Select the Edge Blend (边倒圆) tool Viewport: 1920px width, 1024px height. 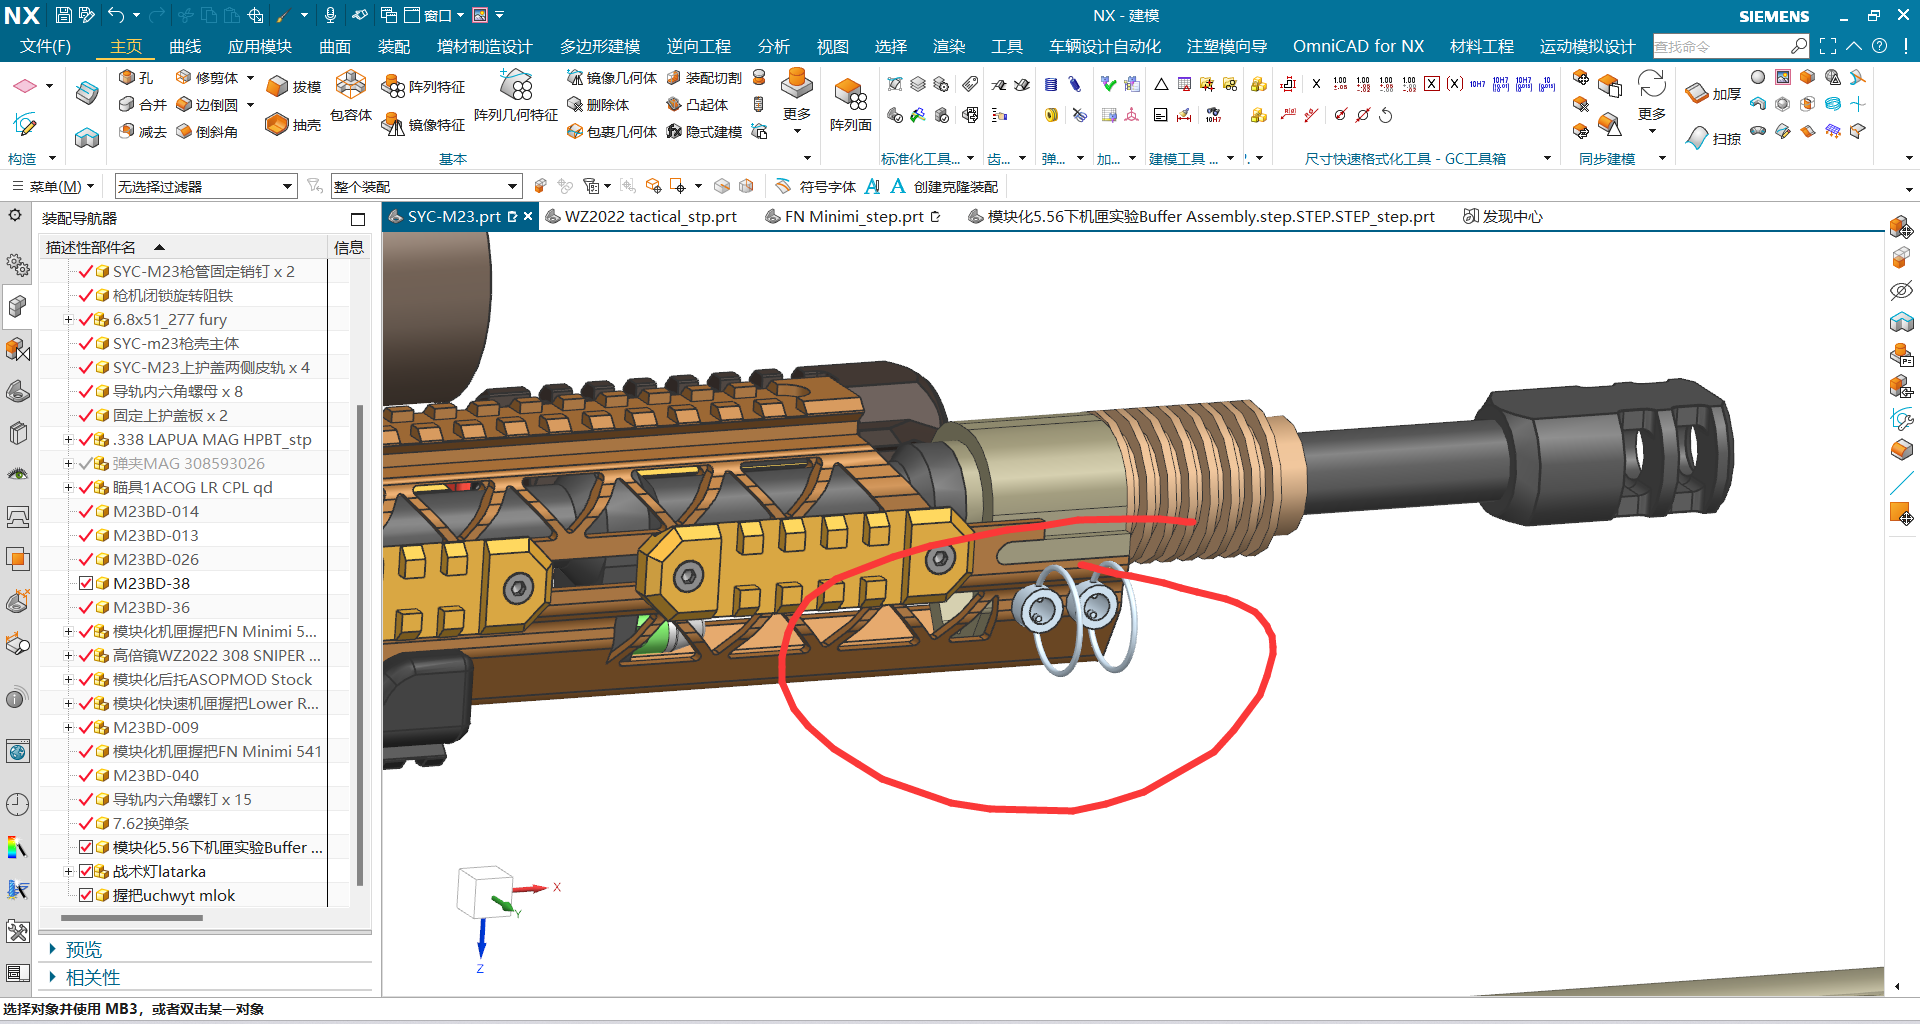[208, 104]
